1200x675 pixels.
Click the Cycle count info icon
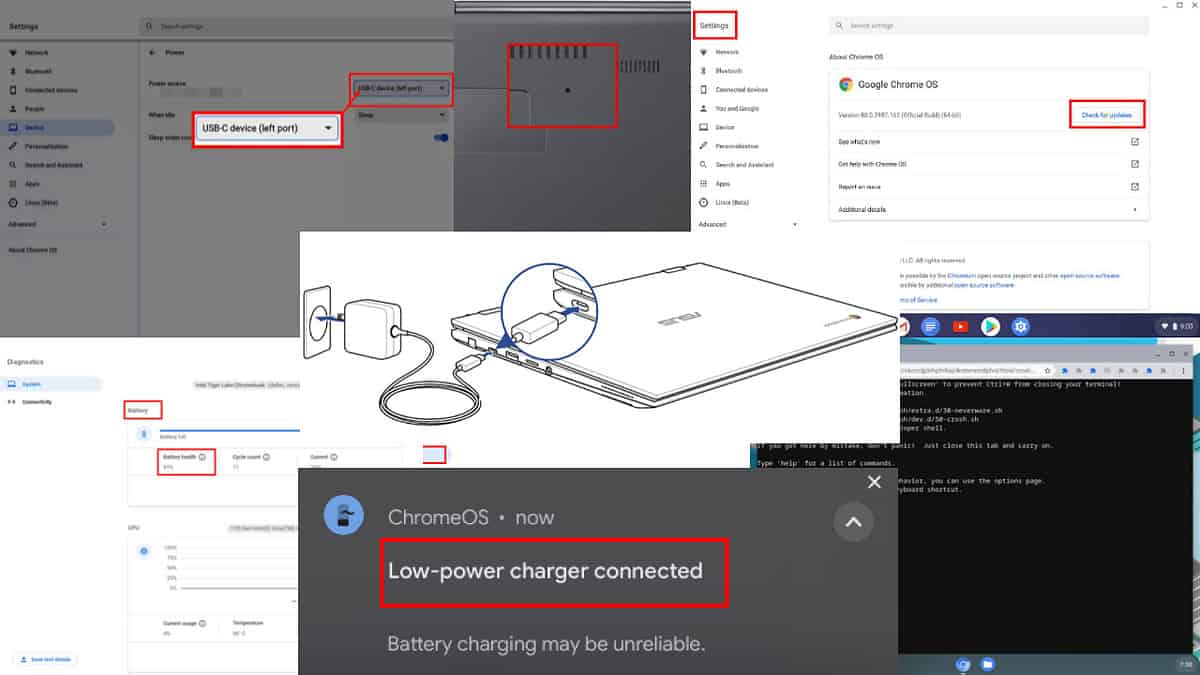[x=265, y=457]
